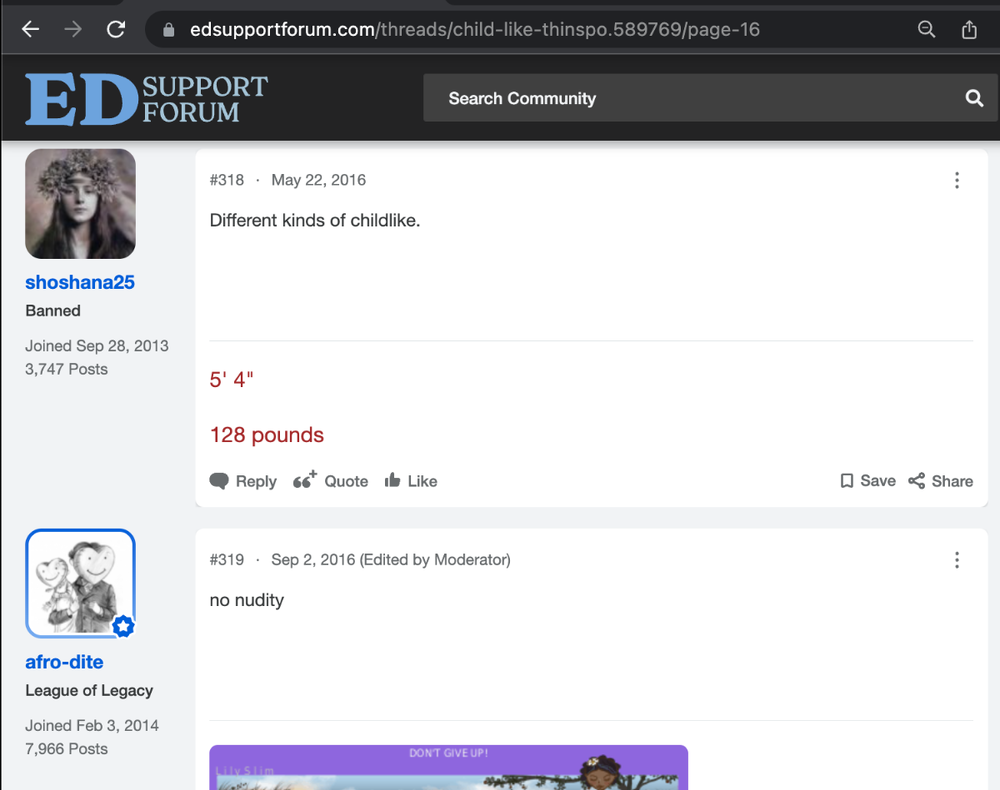Select the 5' 4" signature text
The image size is (1000, 790).
232,380
